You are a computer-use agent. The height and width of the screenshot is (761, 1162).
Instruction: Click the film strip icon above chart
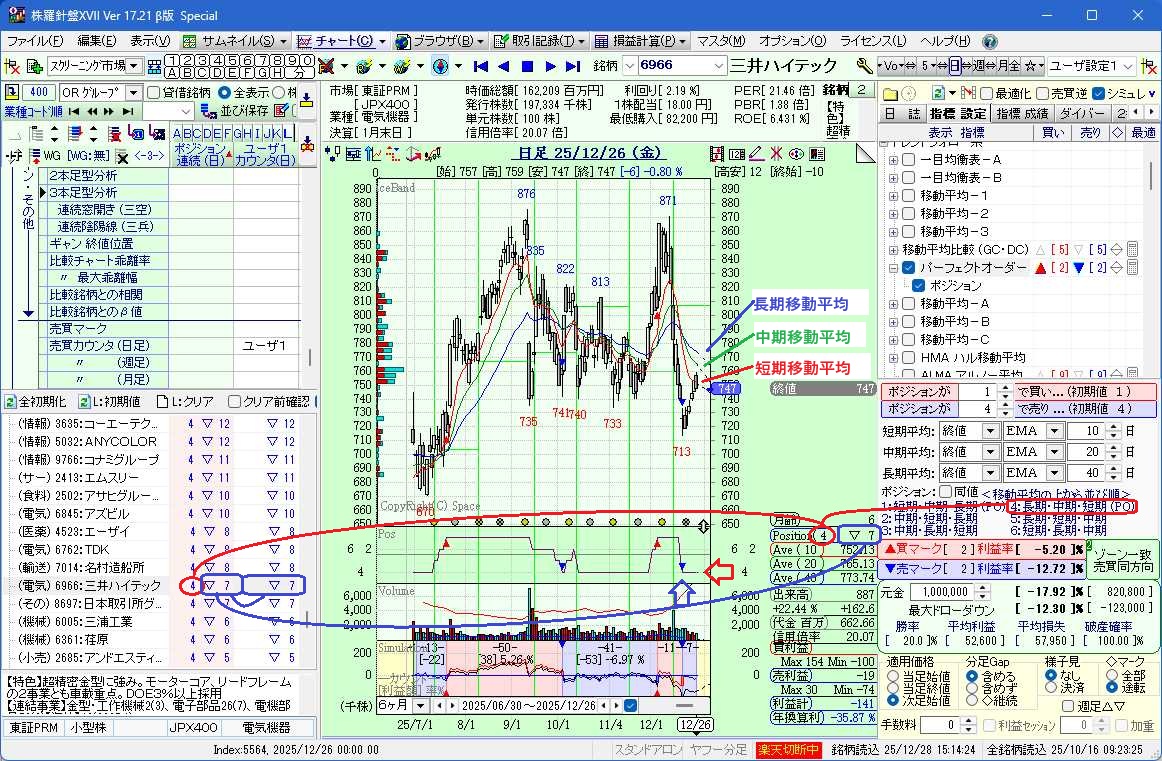[x=716, y=153]
